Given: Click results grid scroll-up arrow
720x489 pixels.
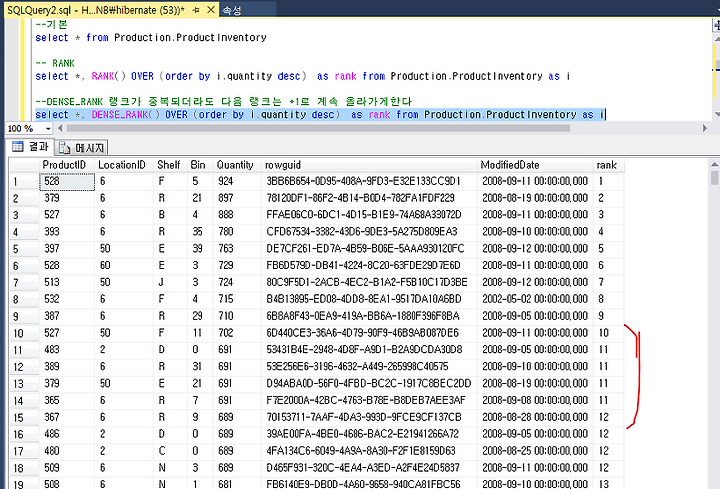Looking at the screenshot, I should point(714,164).
